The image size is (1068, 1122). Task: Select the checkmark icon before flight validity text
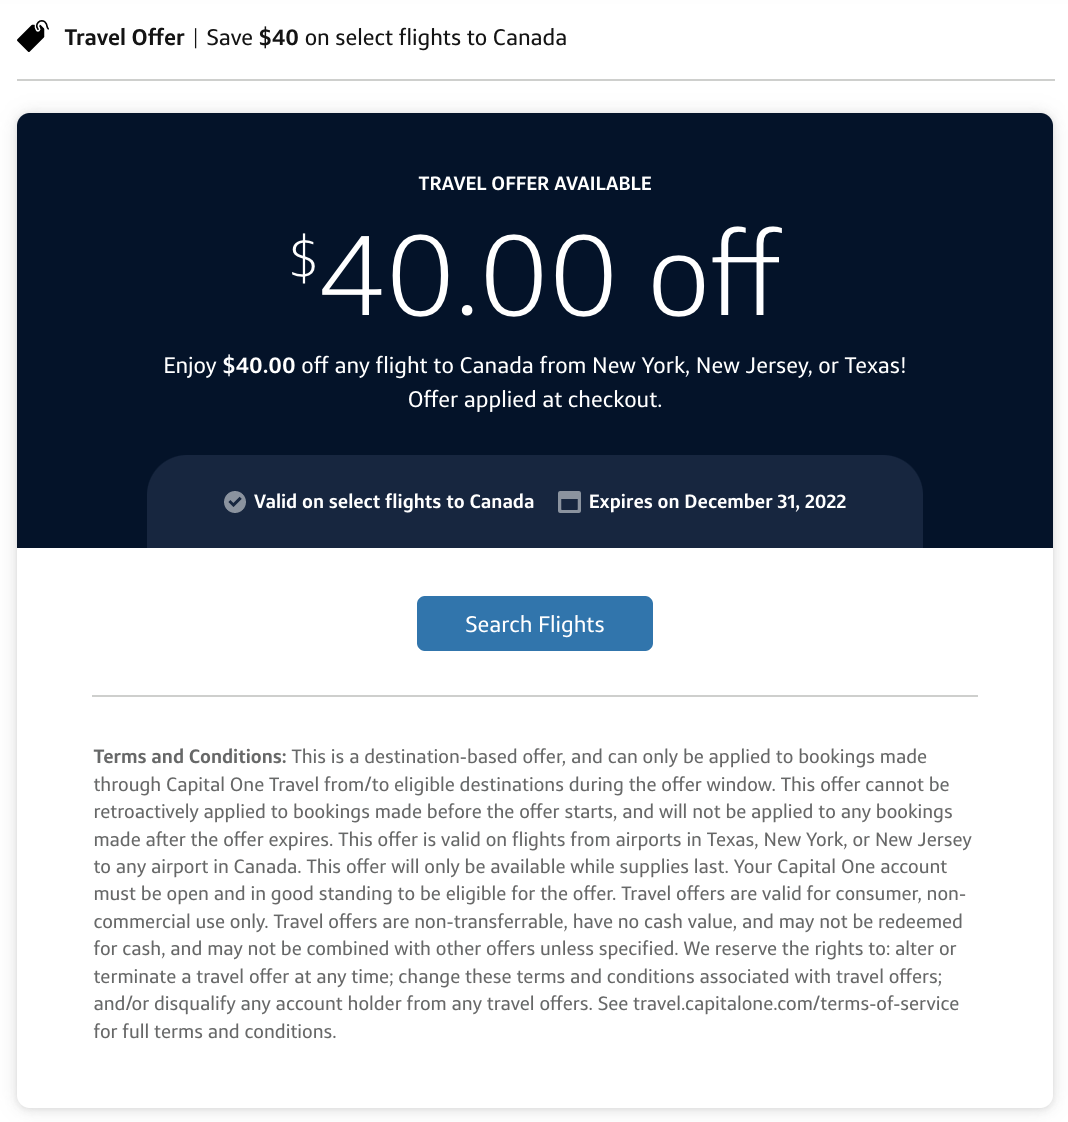click(234, 501)
